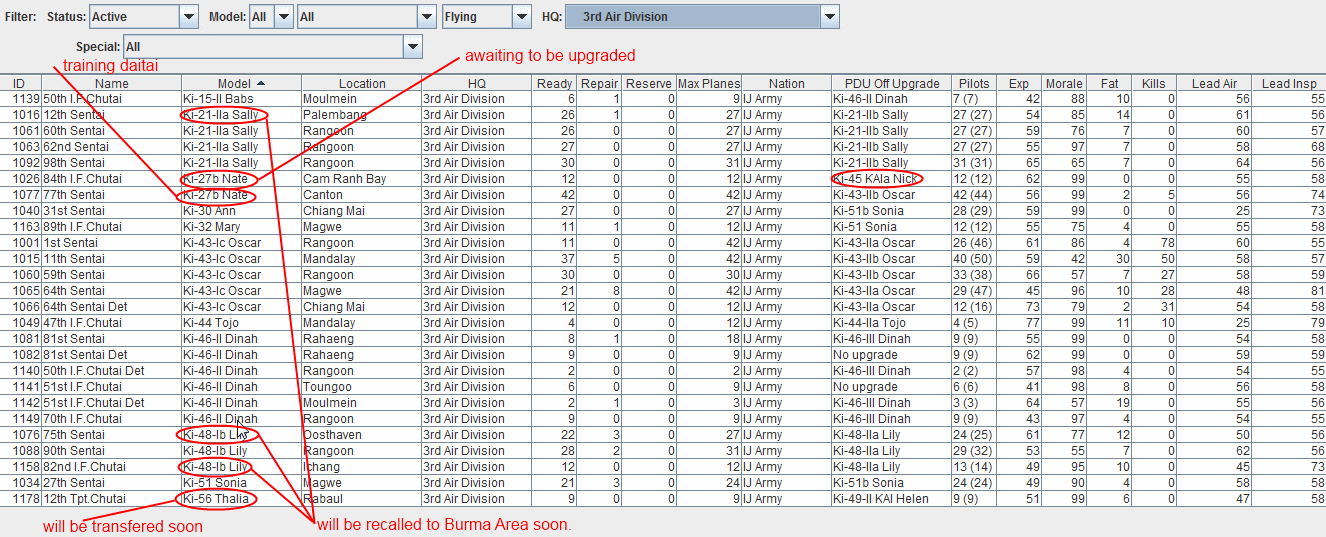Screen dimensions: 1326x537
Task: Click the Ki-56 Thalia model cell
Action: point(241,499)
